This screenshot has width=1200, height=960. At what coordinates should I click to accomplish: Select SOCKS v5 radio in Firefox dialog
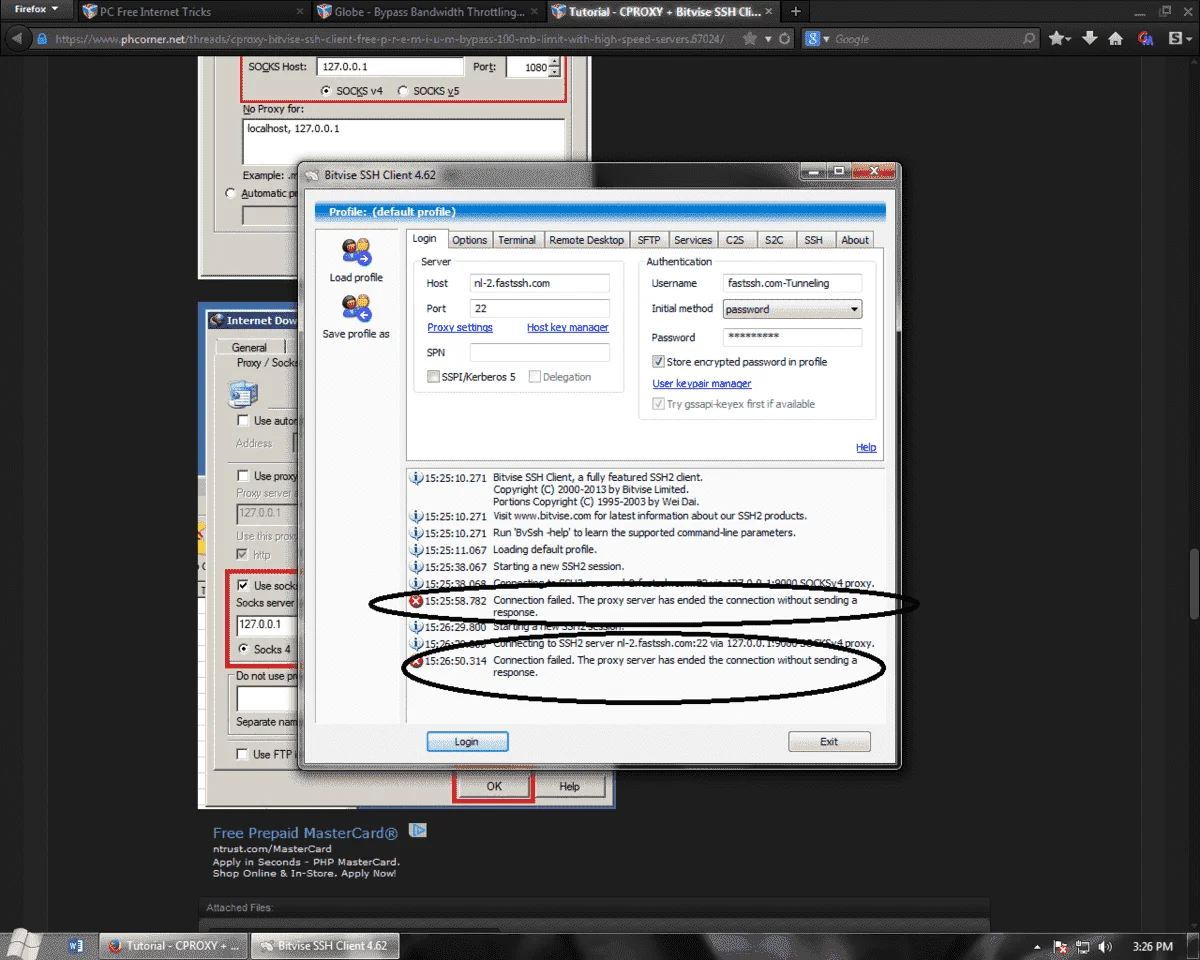[x=403, y=91]
